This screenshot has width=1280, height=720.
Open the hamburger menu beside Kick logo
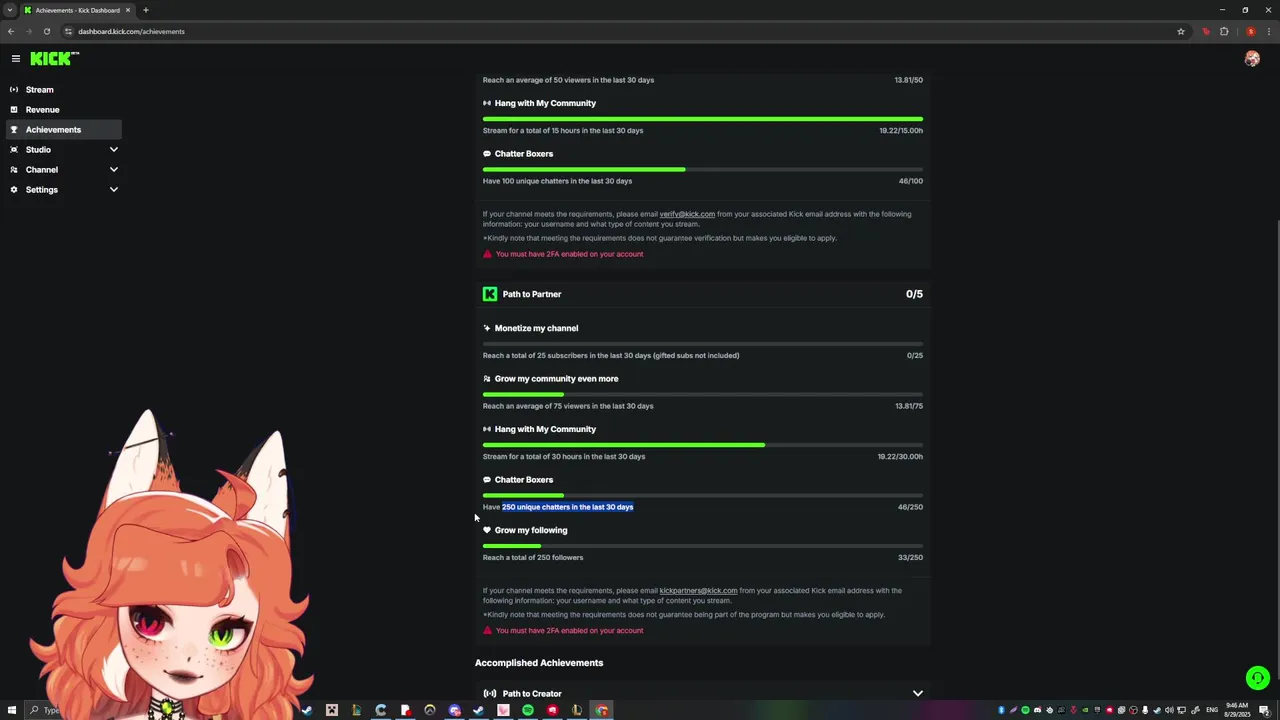coord(15,59)
